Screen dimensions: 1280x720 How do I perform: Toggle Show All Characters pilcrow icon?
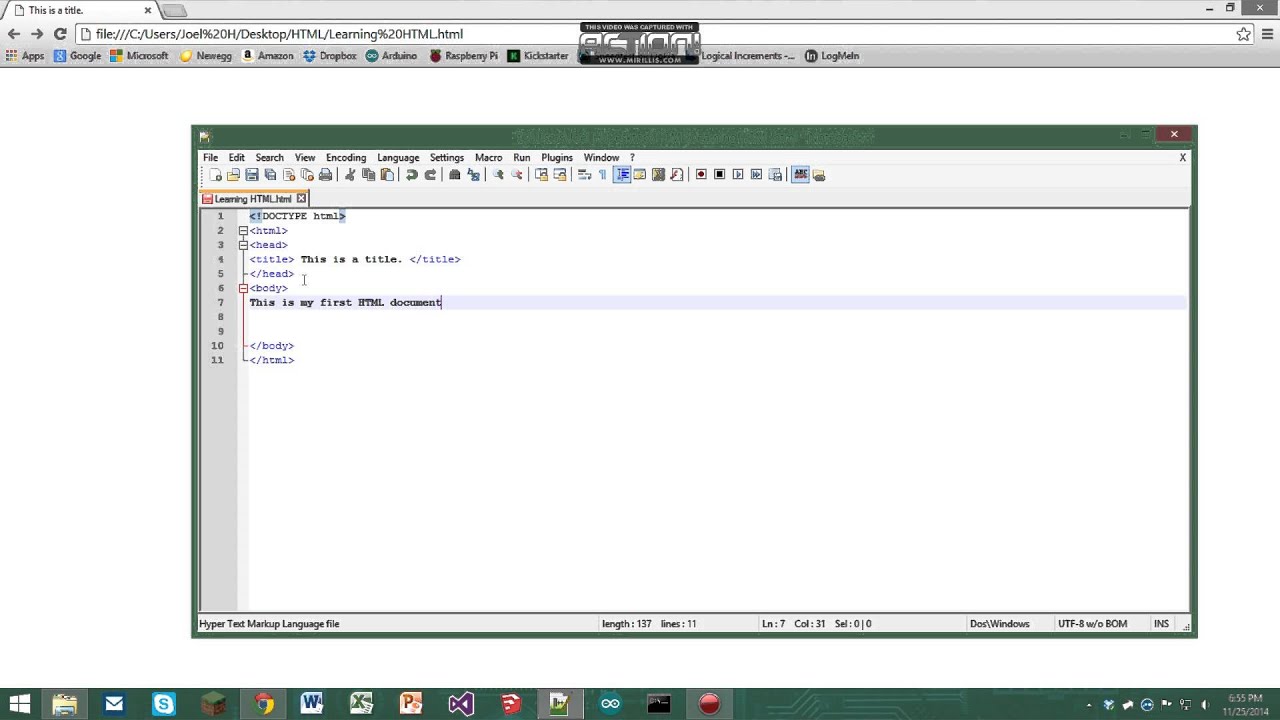(x=602, y=175)
